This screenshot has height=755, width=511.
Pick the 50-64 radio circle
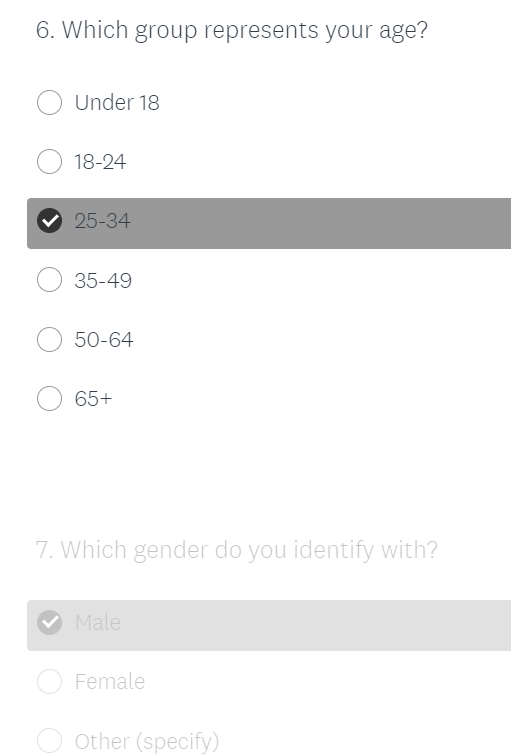(49, 339)
